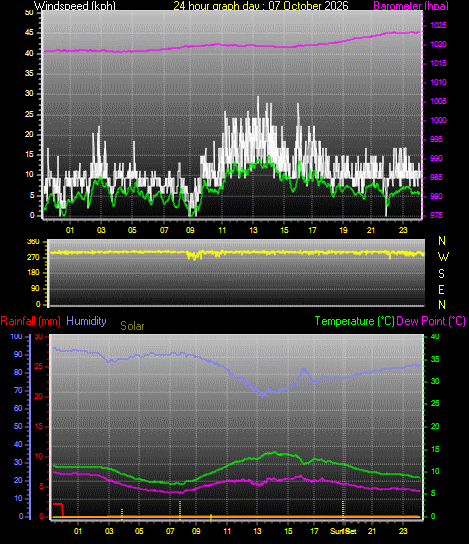Click the S compass direction label
The width and height of the screenshot is (469, 544).
[441, 274]
